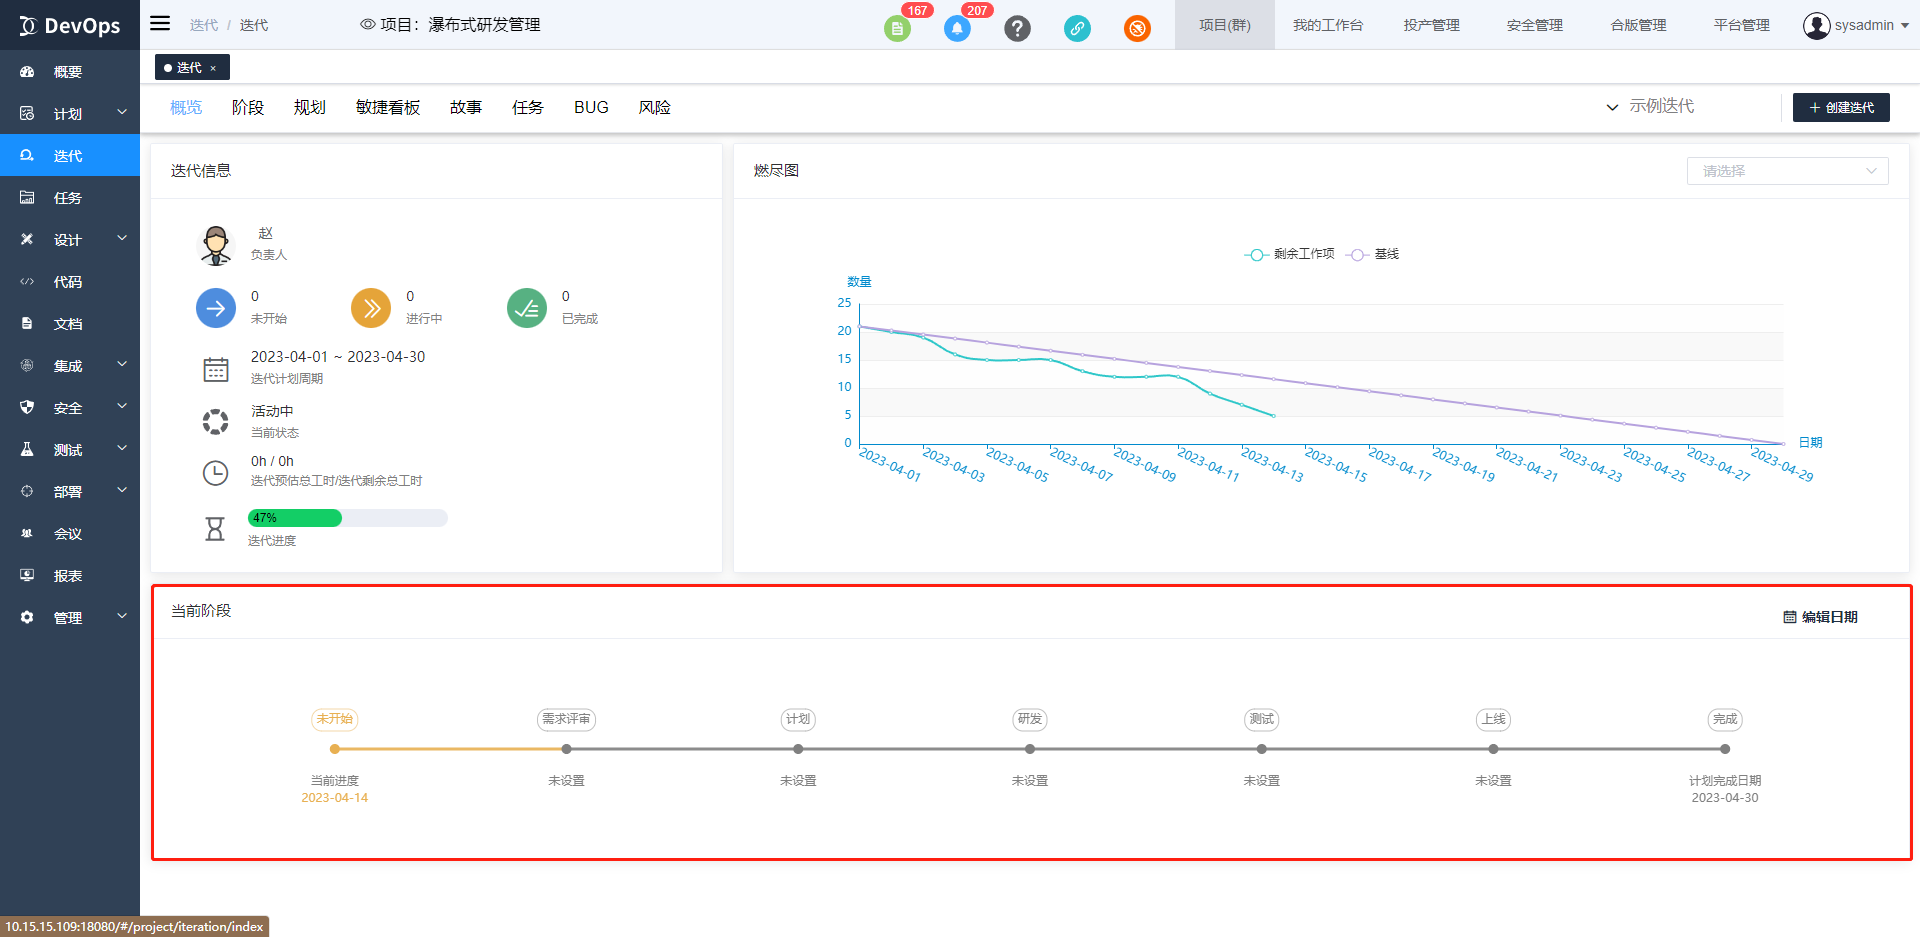Click the green completed status icon
Image resolution: width=1920 pixels, height=937 pixels.
[x=527, y=308]
